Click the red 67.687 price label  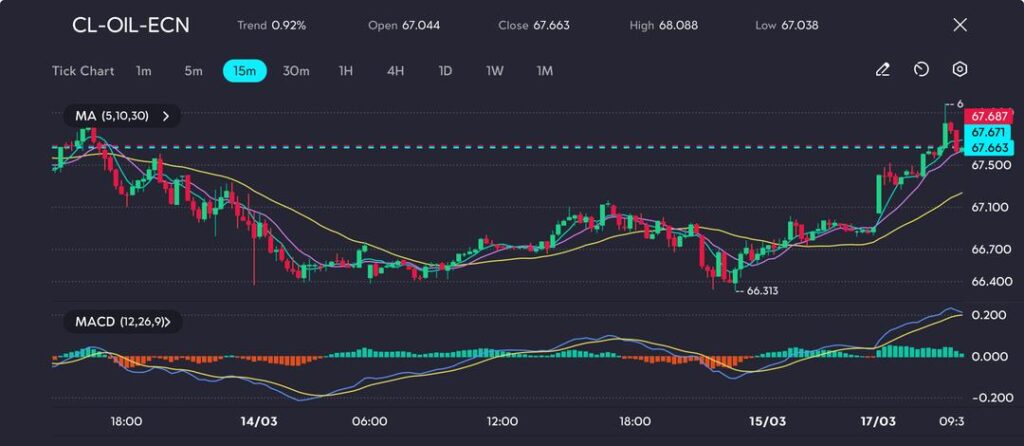[x=988, y=117]
